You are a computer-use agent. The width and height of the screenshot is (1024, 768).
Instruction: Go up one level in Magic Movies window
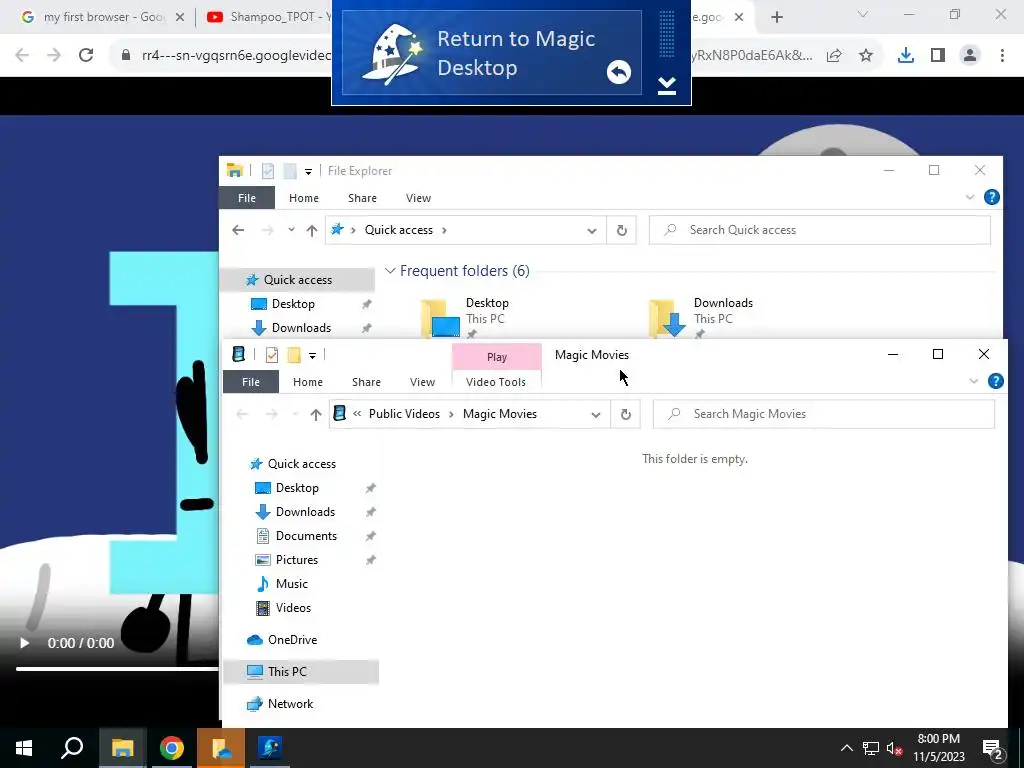pos(316,414)
